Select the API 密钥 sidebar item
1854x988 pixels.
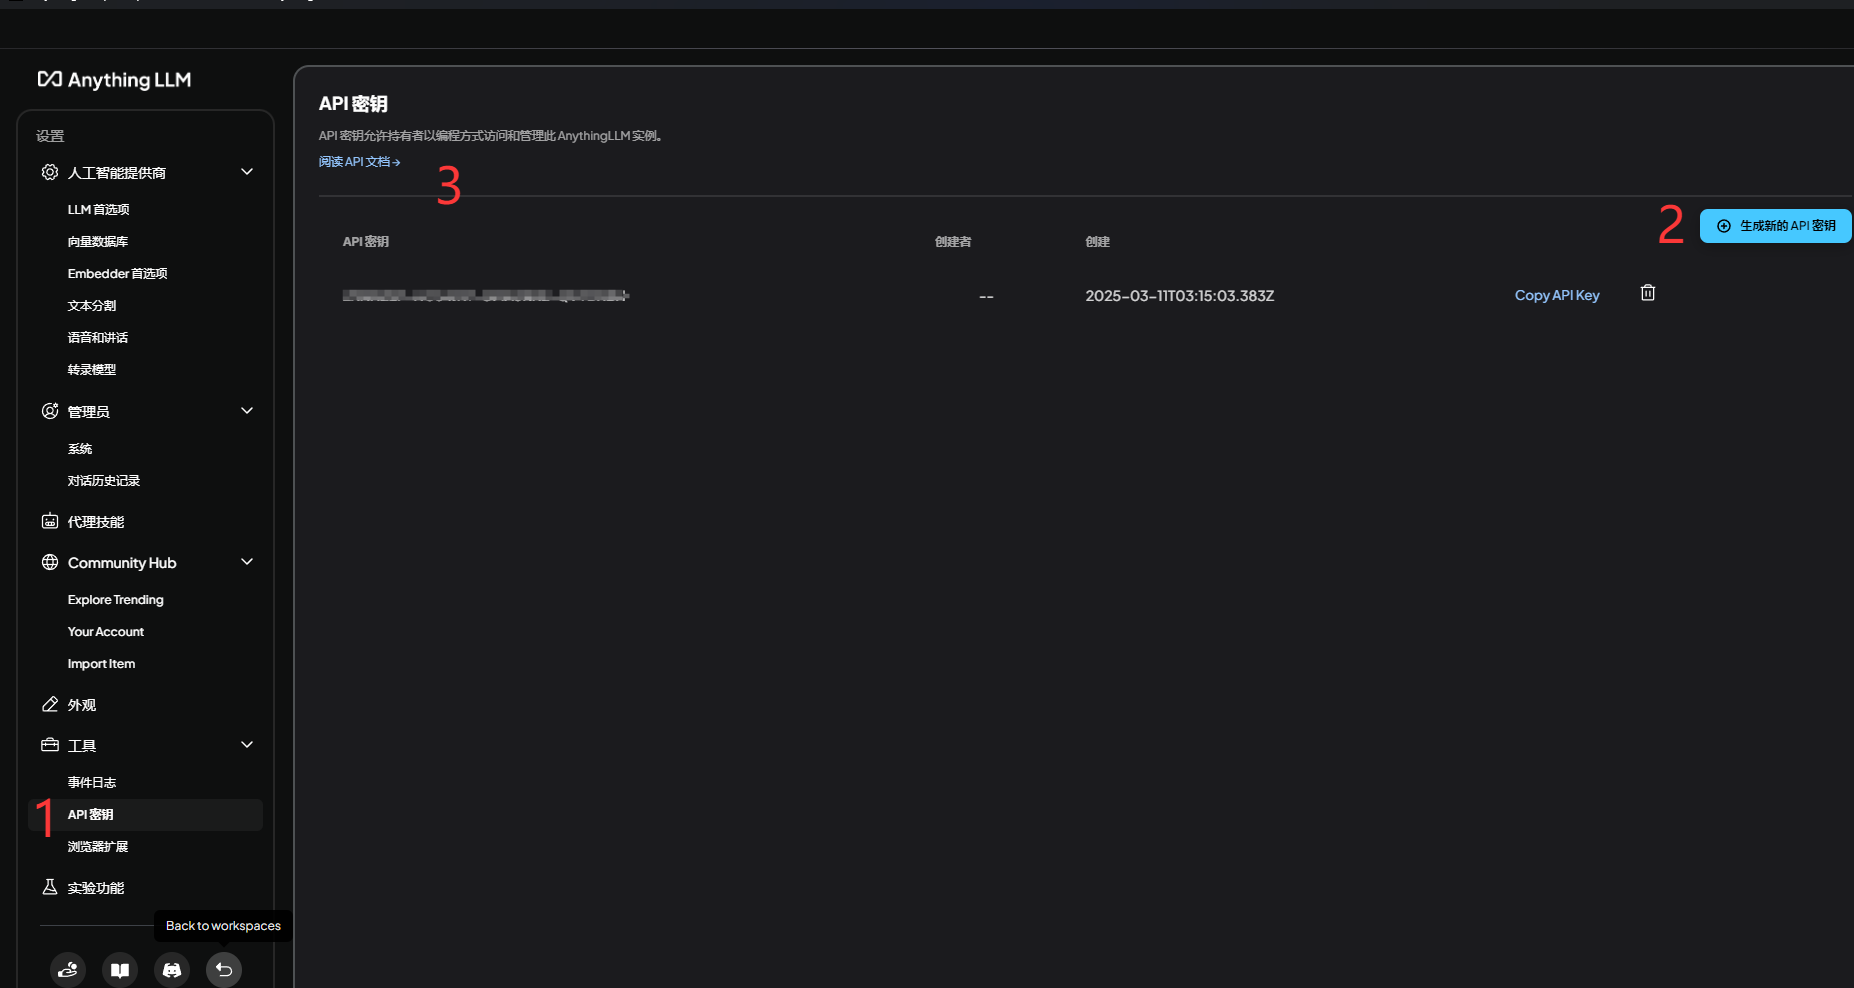coord(146,815)
